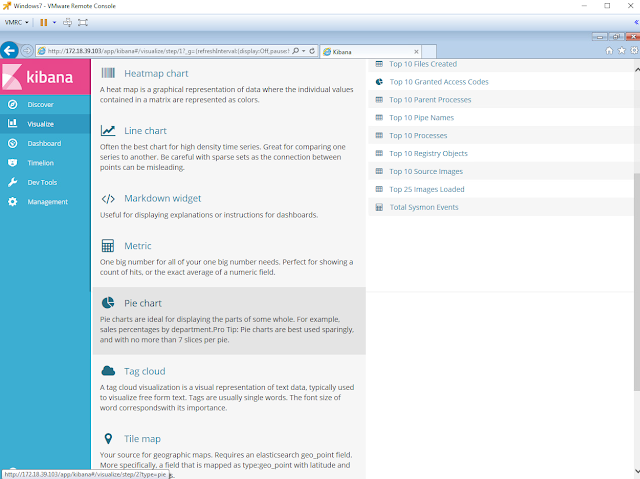This screenshot has height=479, width=640.
Task: Click the Metric calculator icon
Action: pos(108,246)
